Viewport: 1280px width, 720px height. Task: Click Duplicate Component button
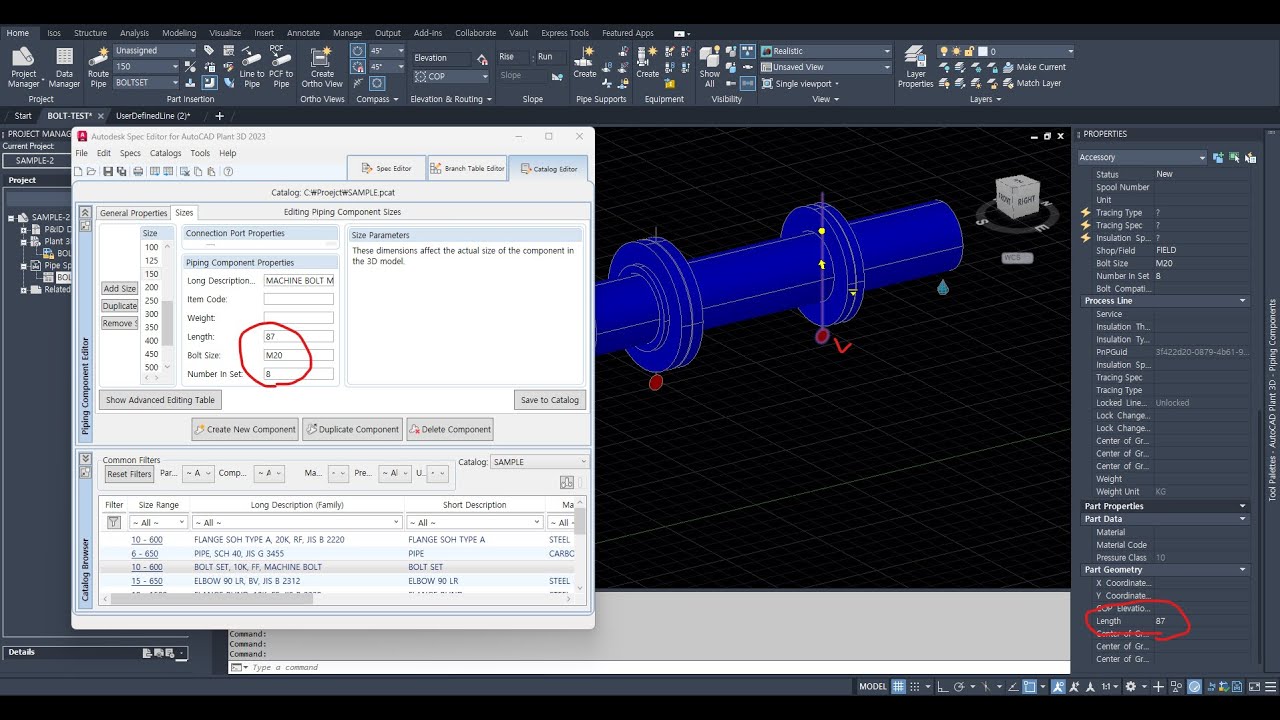coord(353,429)
